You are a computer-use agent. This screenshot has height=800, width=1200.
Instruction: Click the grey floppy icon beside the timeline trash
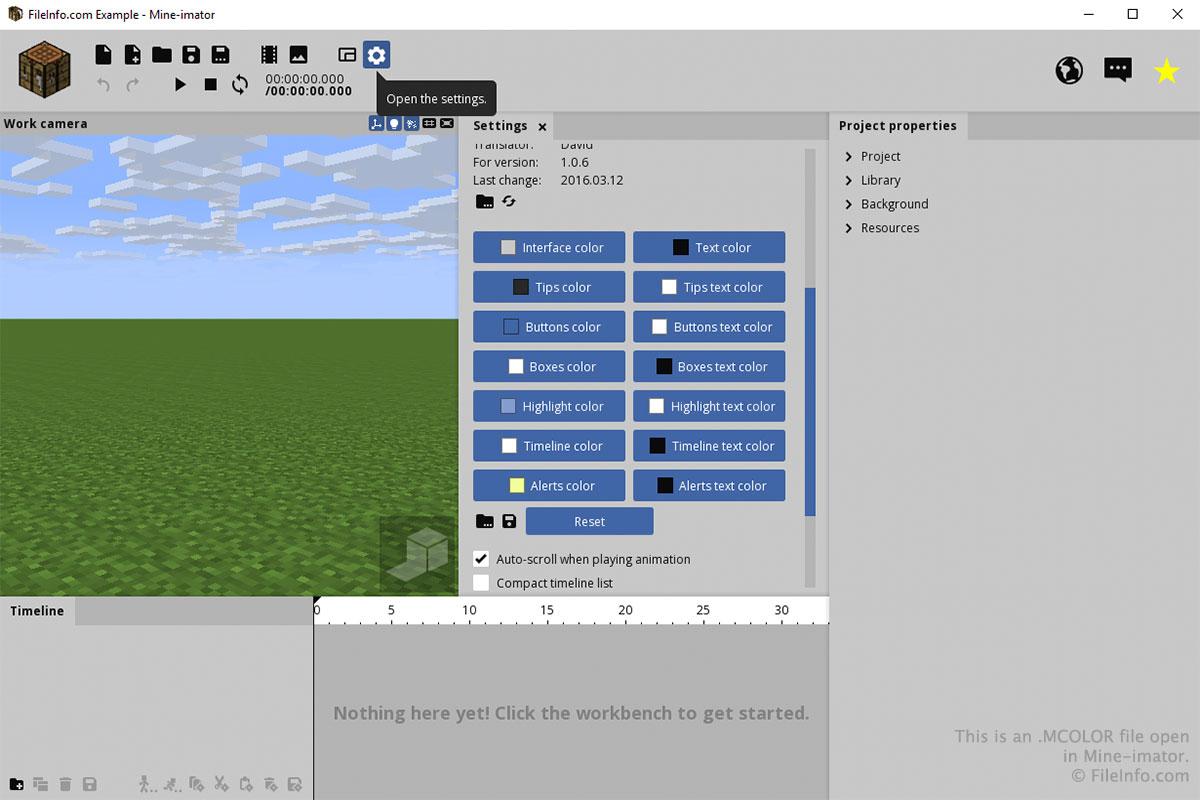click(89, 784)
